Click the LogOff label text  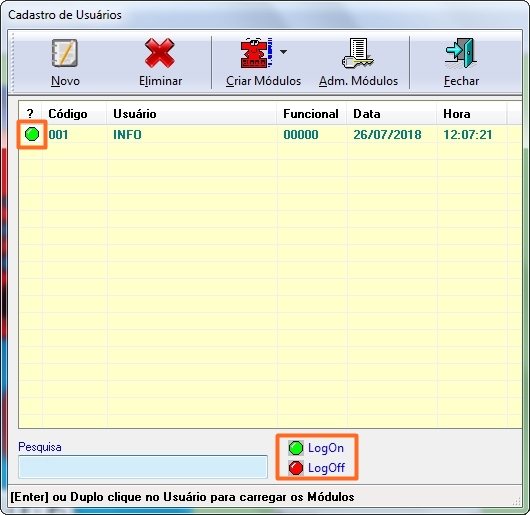pos(327,468)
